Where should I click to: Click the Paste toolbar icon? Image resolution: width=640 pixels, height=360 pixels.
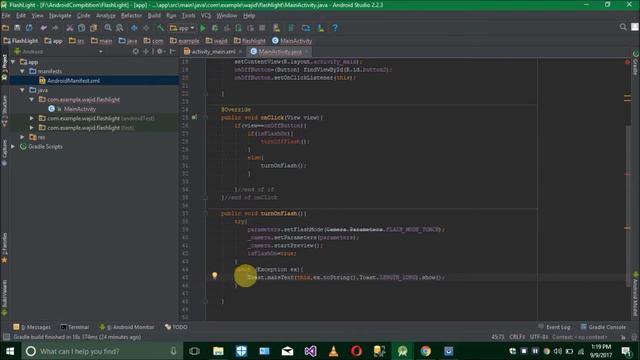pyautogui.click(x=93, y=28)
